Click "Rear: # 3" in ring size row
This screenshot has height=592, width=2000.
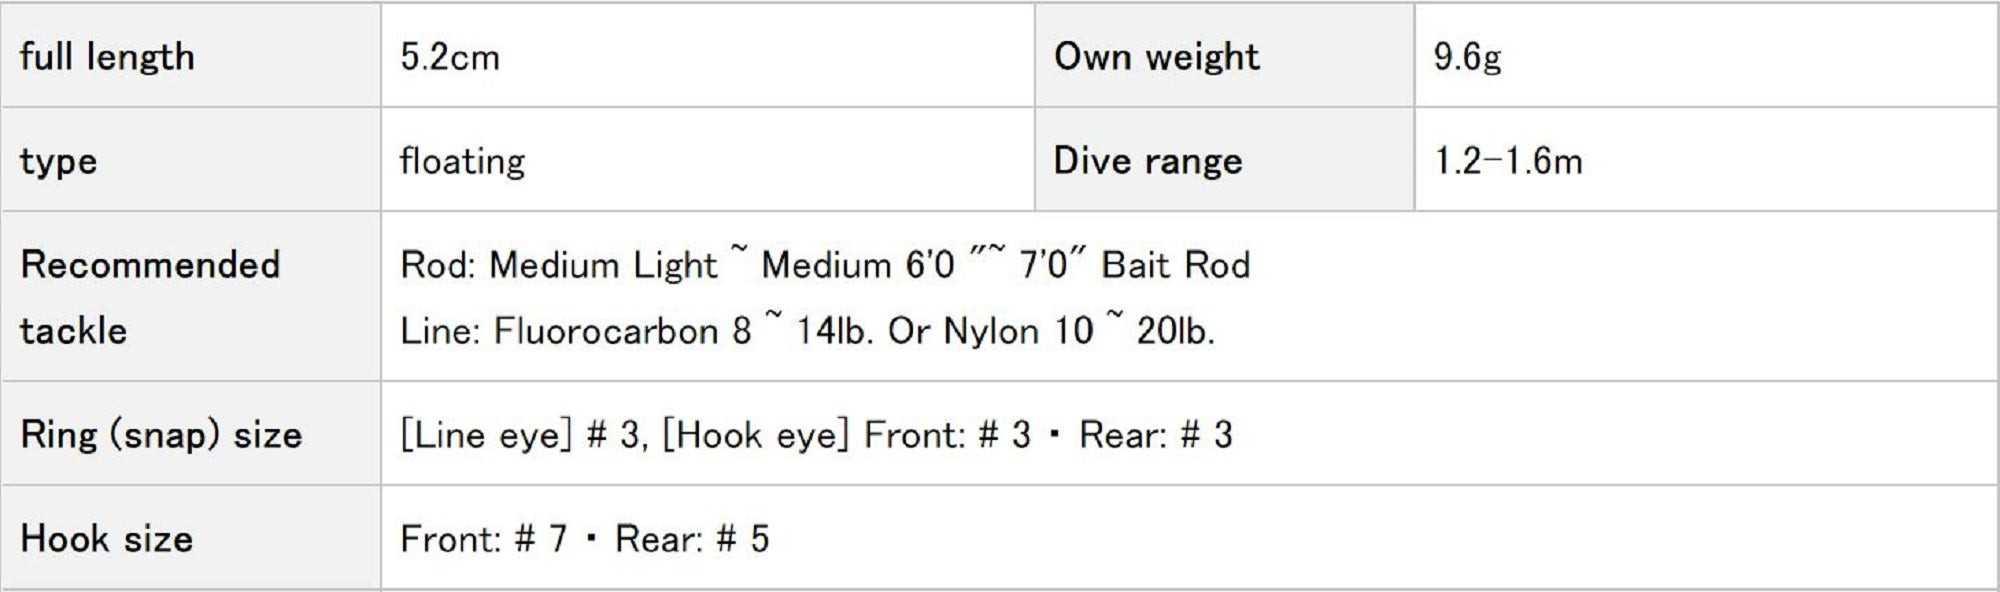point(1155,435)
